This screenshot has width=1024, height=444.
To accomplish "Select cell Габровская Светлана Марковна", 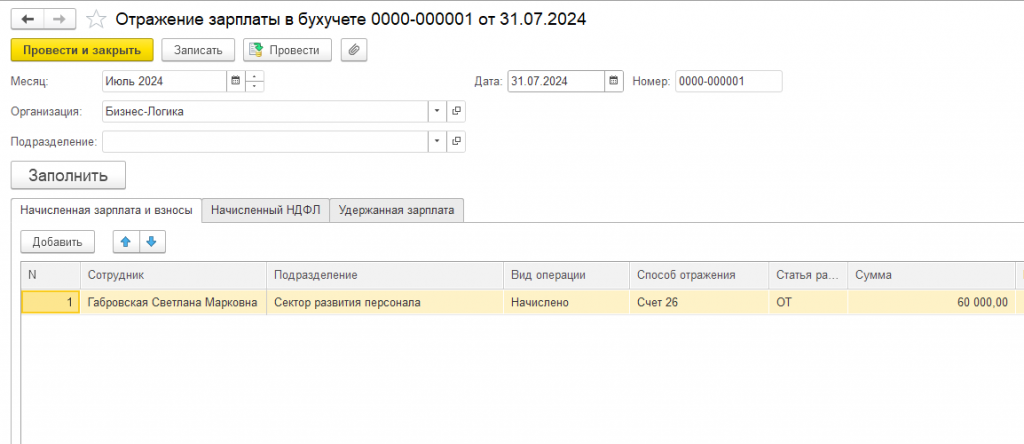I will [x=173, y=302].
